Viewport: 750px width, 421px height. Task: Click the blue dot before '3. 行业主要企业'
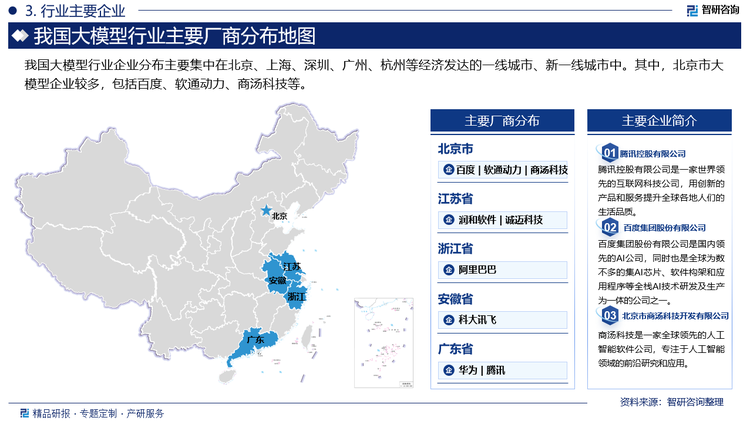pos(12,11)
